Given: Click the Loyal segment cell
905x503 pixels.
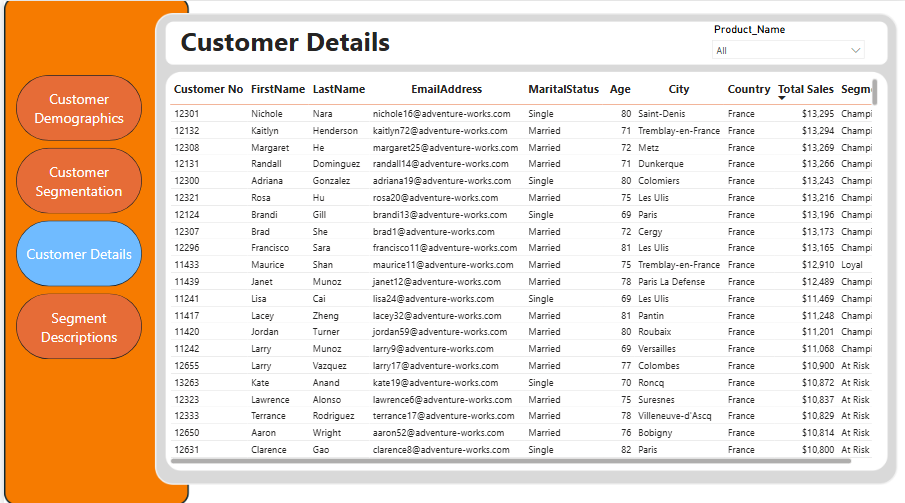Looking at the screenshot, I should pyautogui.click(x=852, y=264).
